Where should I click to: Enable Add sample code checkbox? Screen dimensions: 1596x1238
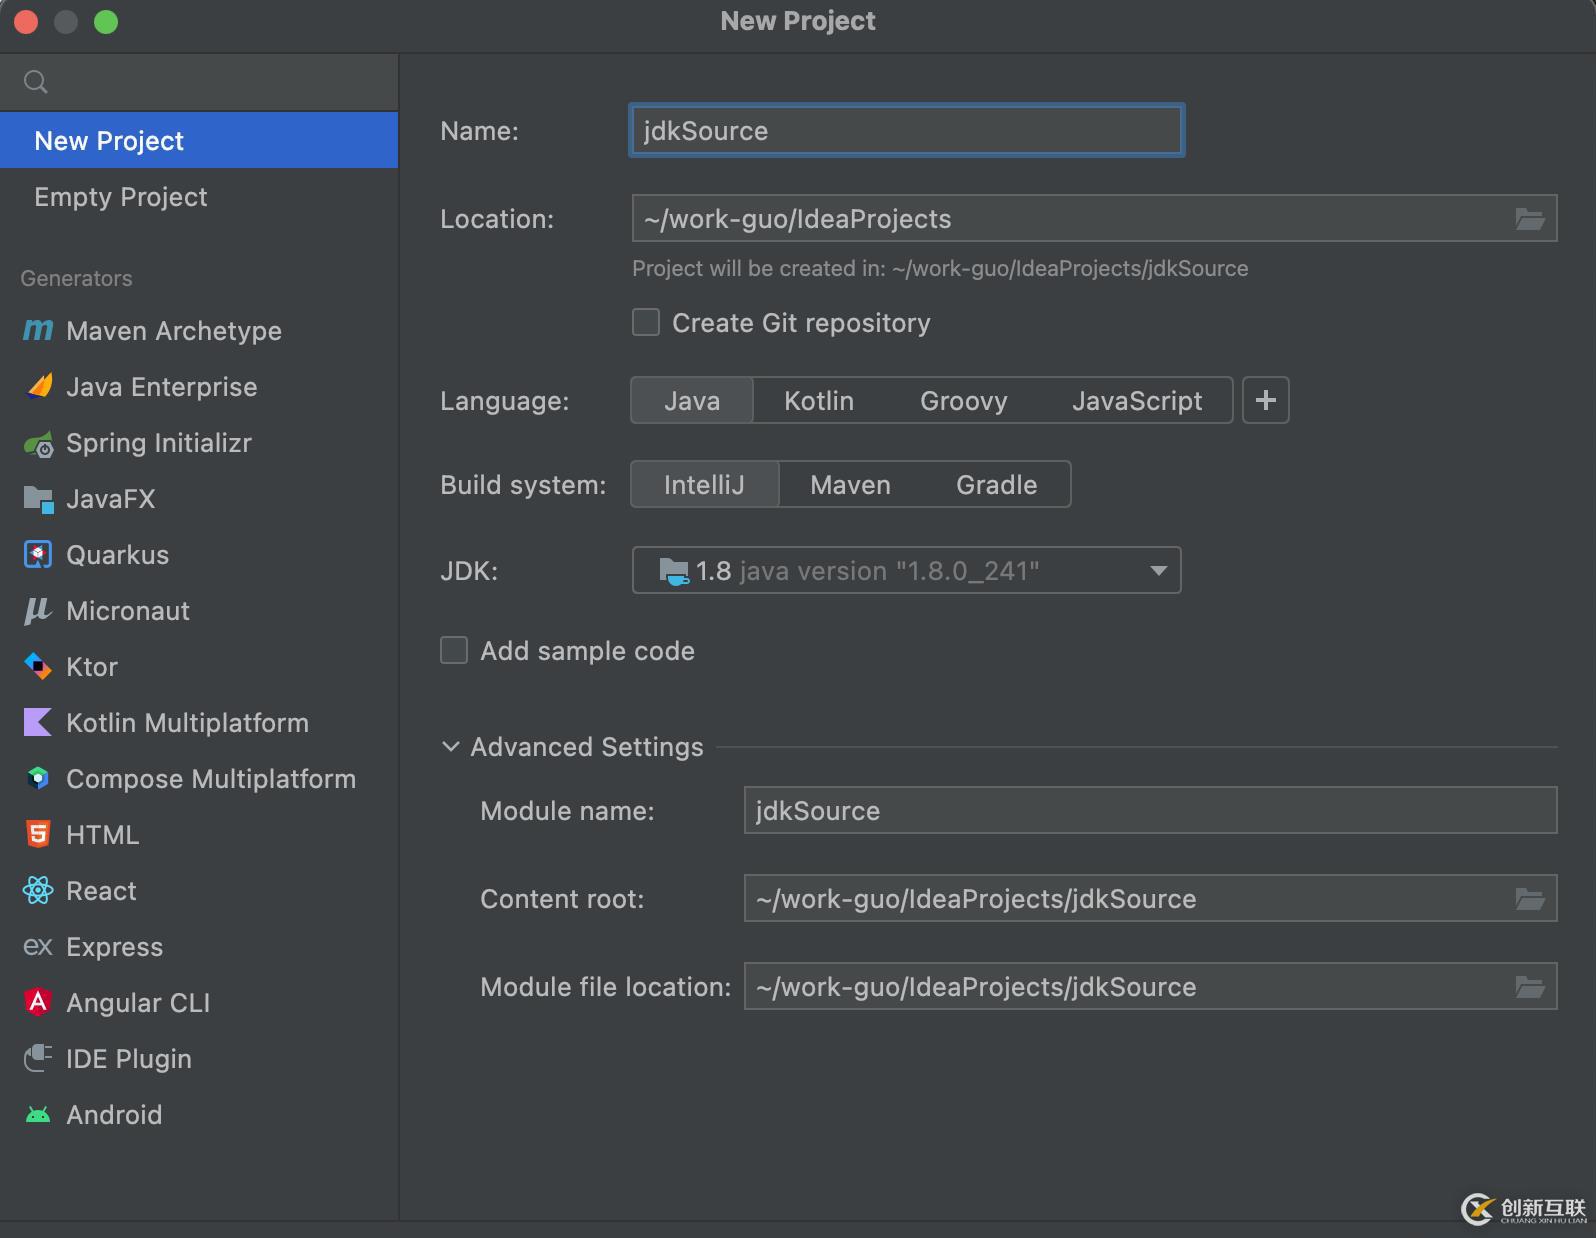coord(454,650)
